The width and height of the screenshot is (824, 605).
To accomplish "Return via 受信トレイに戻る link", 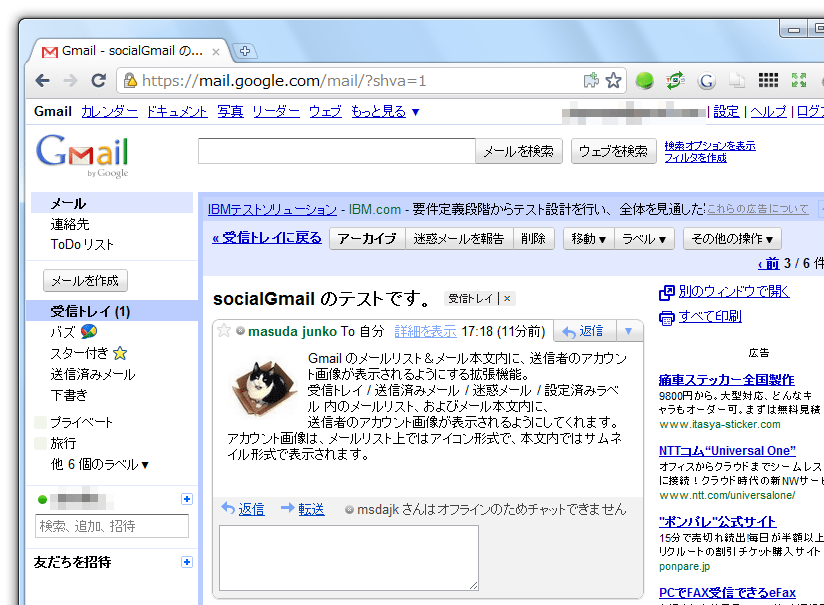I will pos(267,238).
